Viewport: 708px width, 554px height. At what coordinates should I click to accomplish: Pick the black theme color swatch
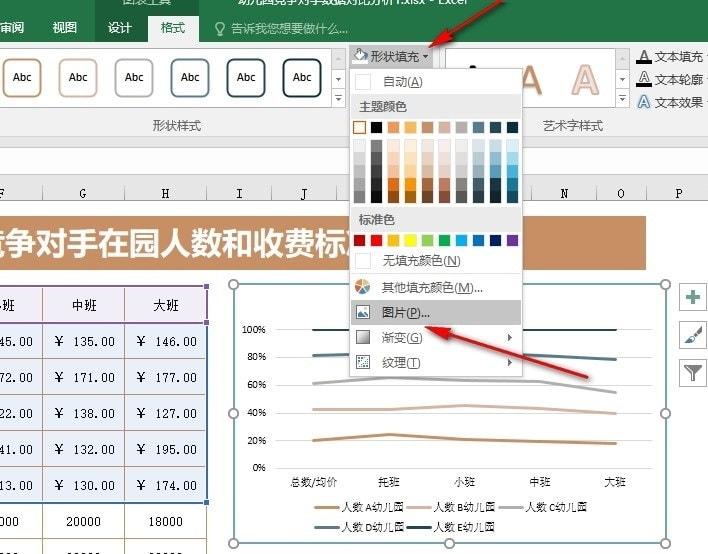pyautogui.click(x=376, y=128)
